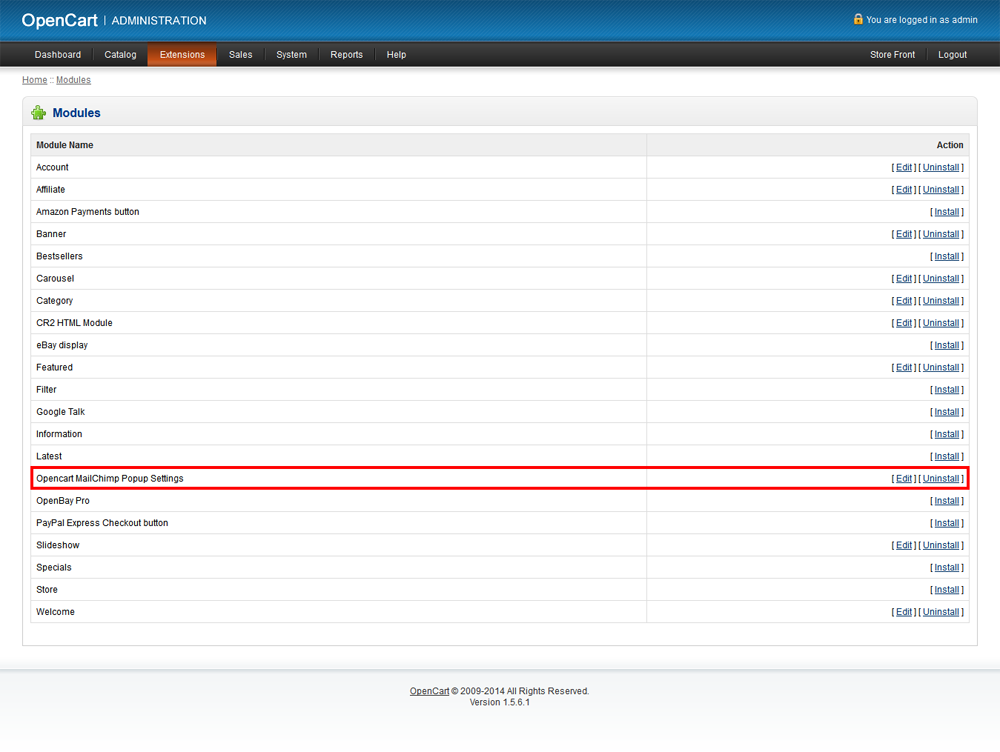Uninstall the Welcome module
Screen dimensions: 1000x752
click(941, 612)
